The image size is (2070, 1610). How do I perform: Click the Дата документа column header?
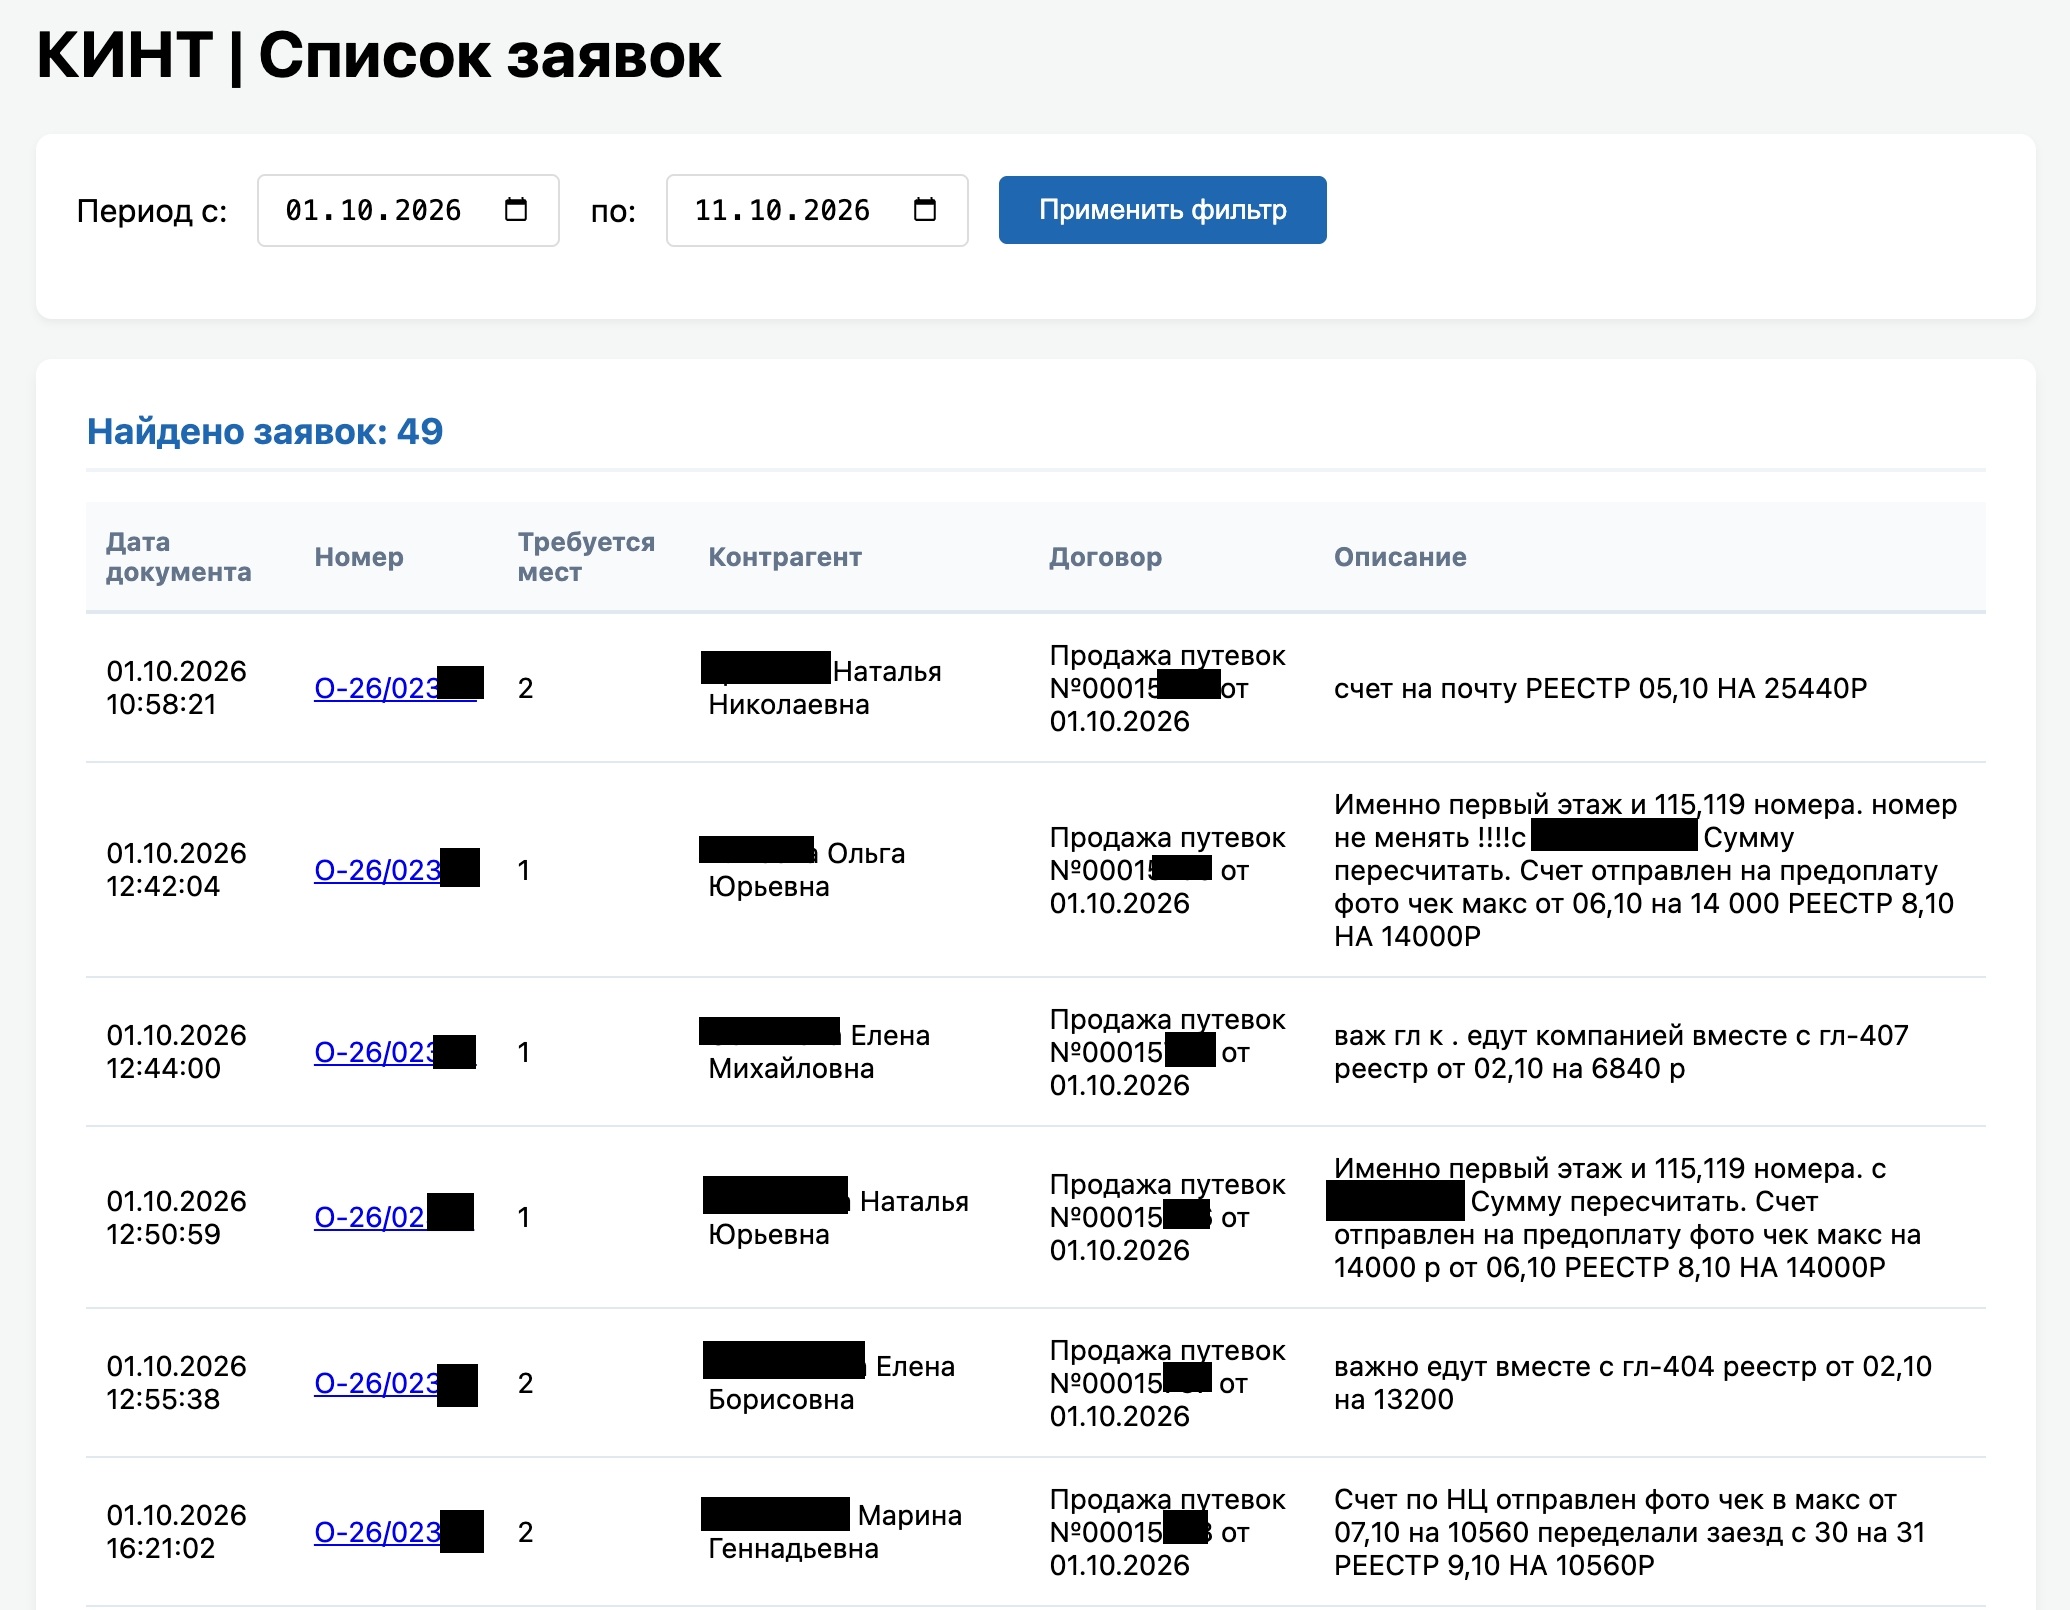coord(179,557)
